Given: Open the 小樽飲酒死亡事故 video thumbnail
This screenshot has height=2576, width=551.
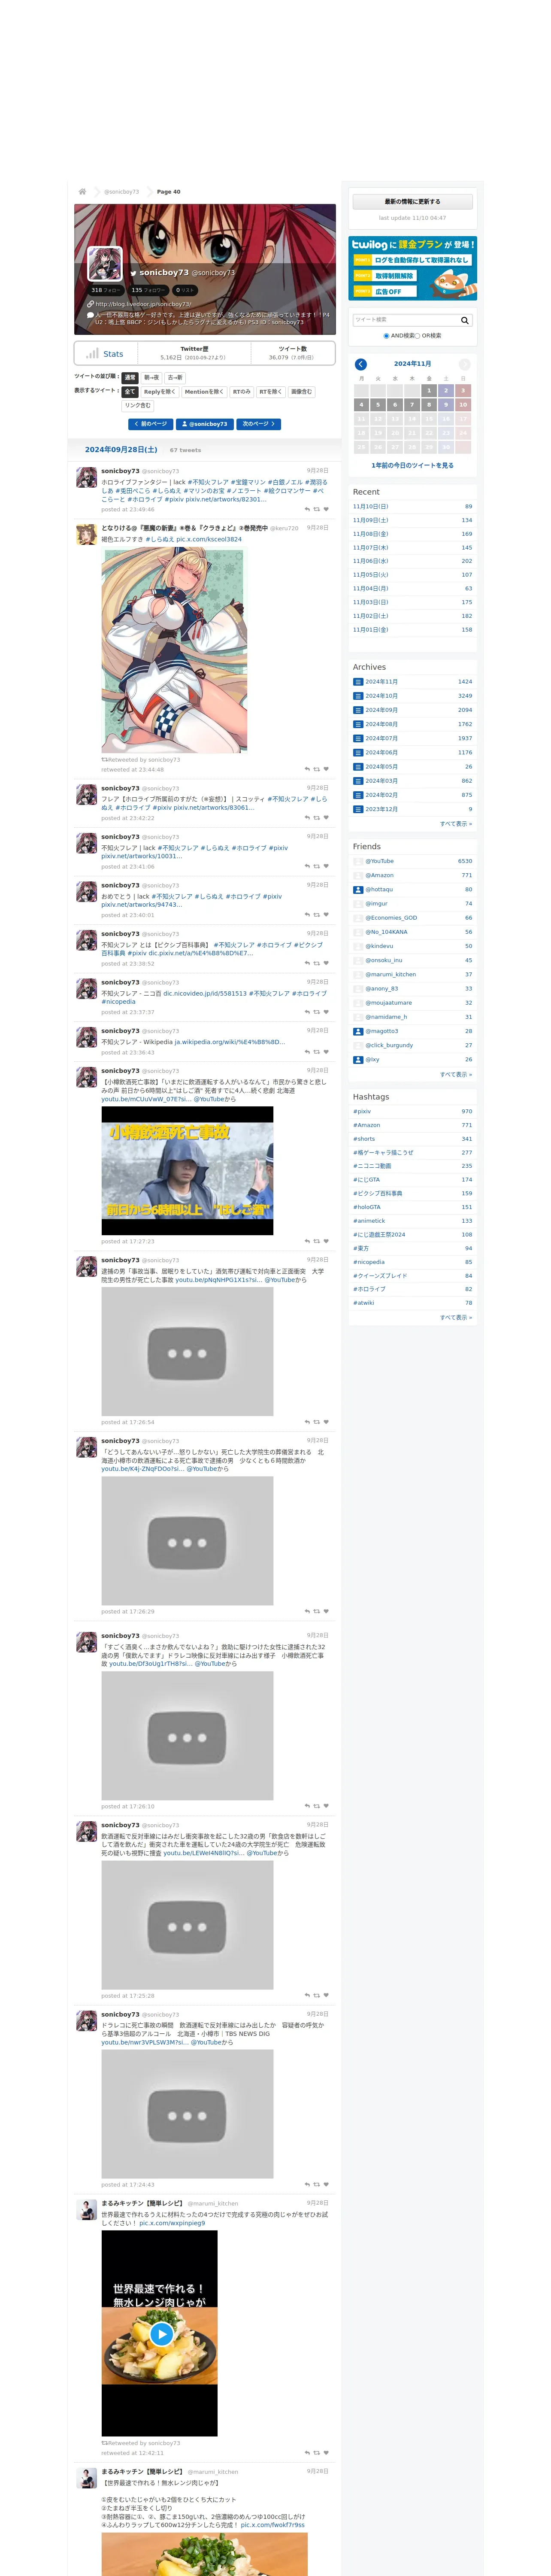Looking at the screenshot, I should click(x=187, y=1170).
